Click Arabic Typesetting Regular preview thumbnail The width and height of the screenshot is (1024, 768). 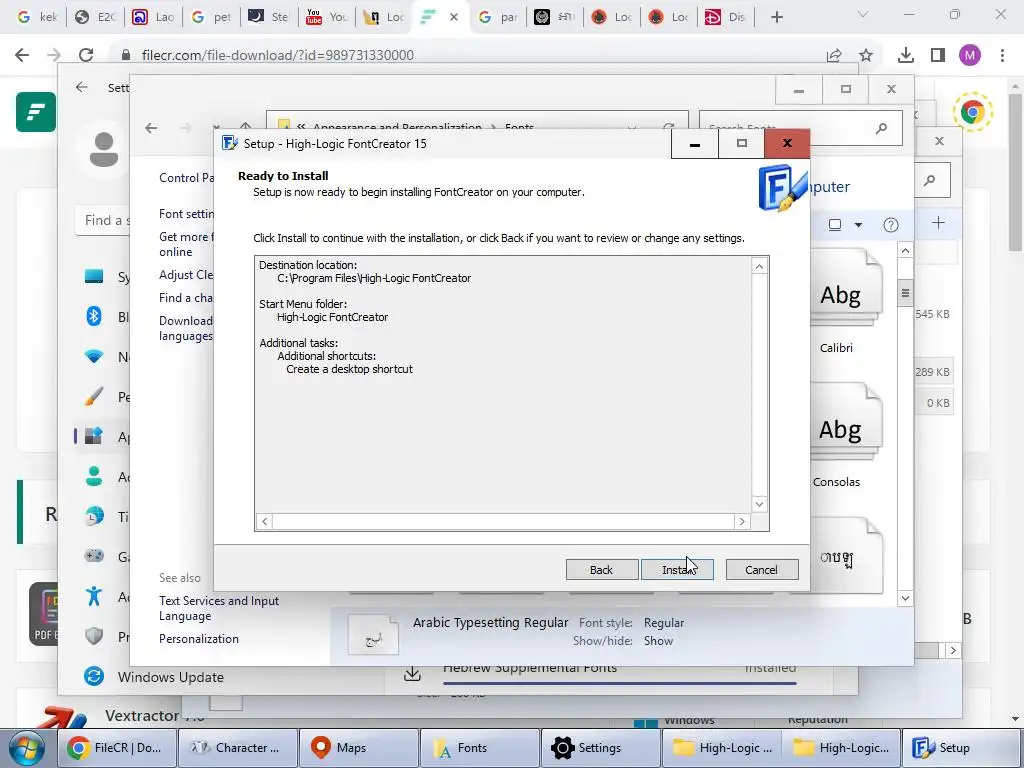(x=373, y=634)
